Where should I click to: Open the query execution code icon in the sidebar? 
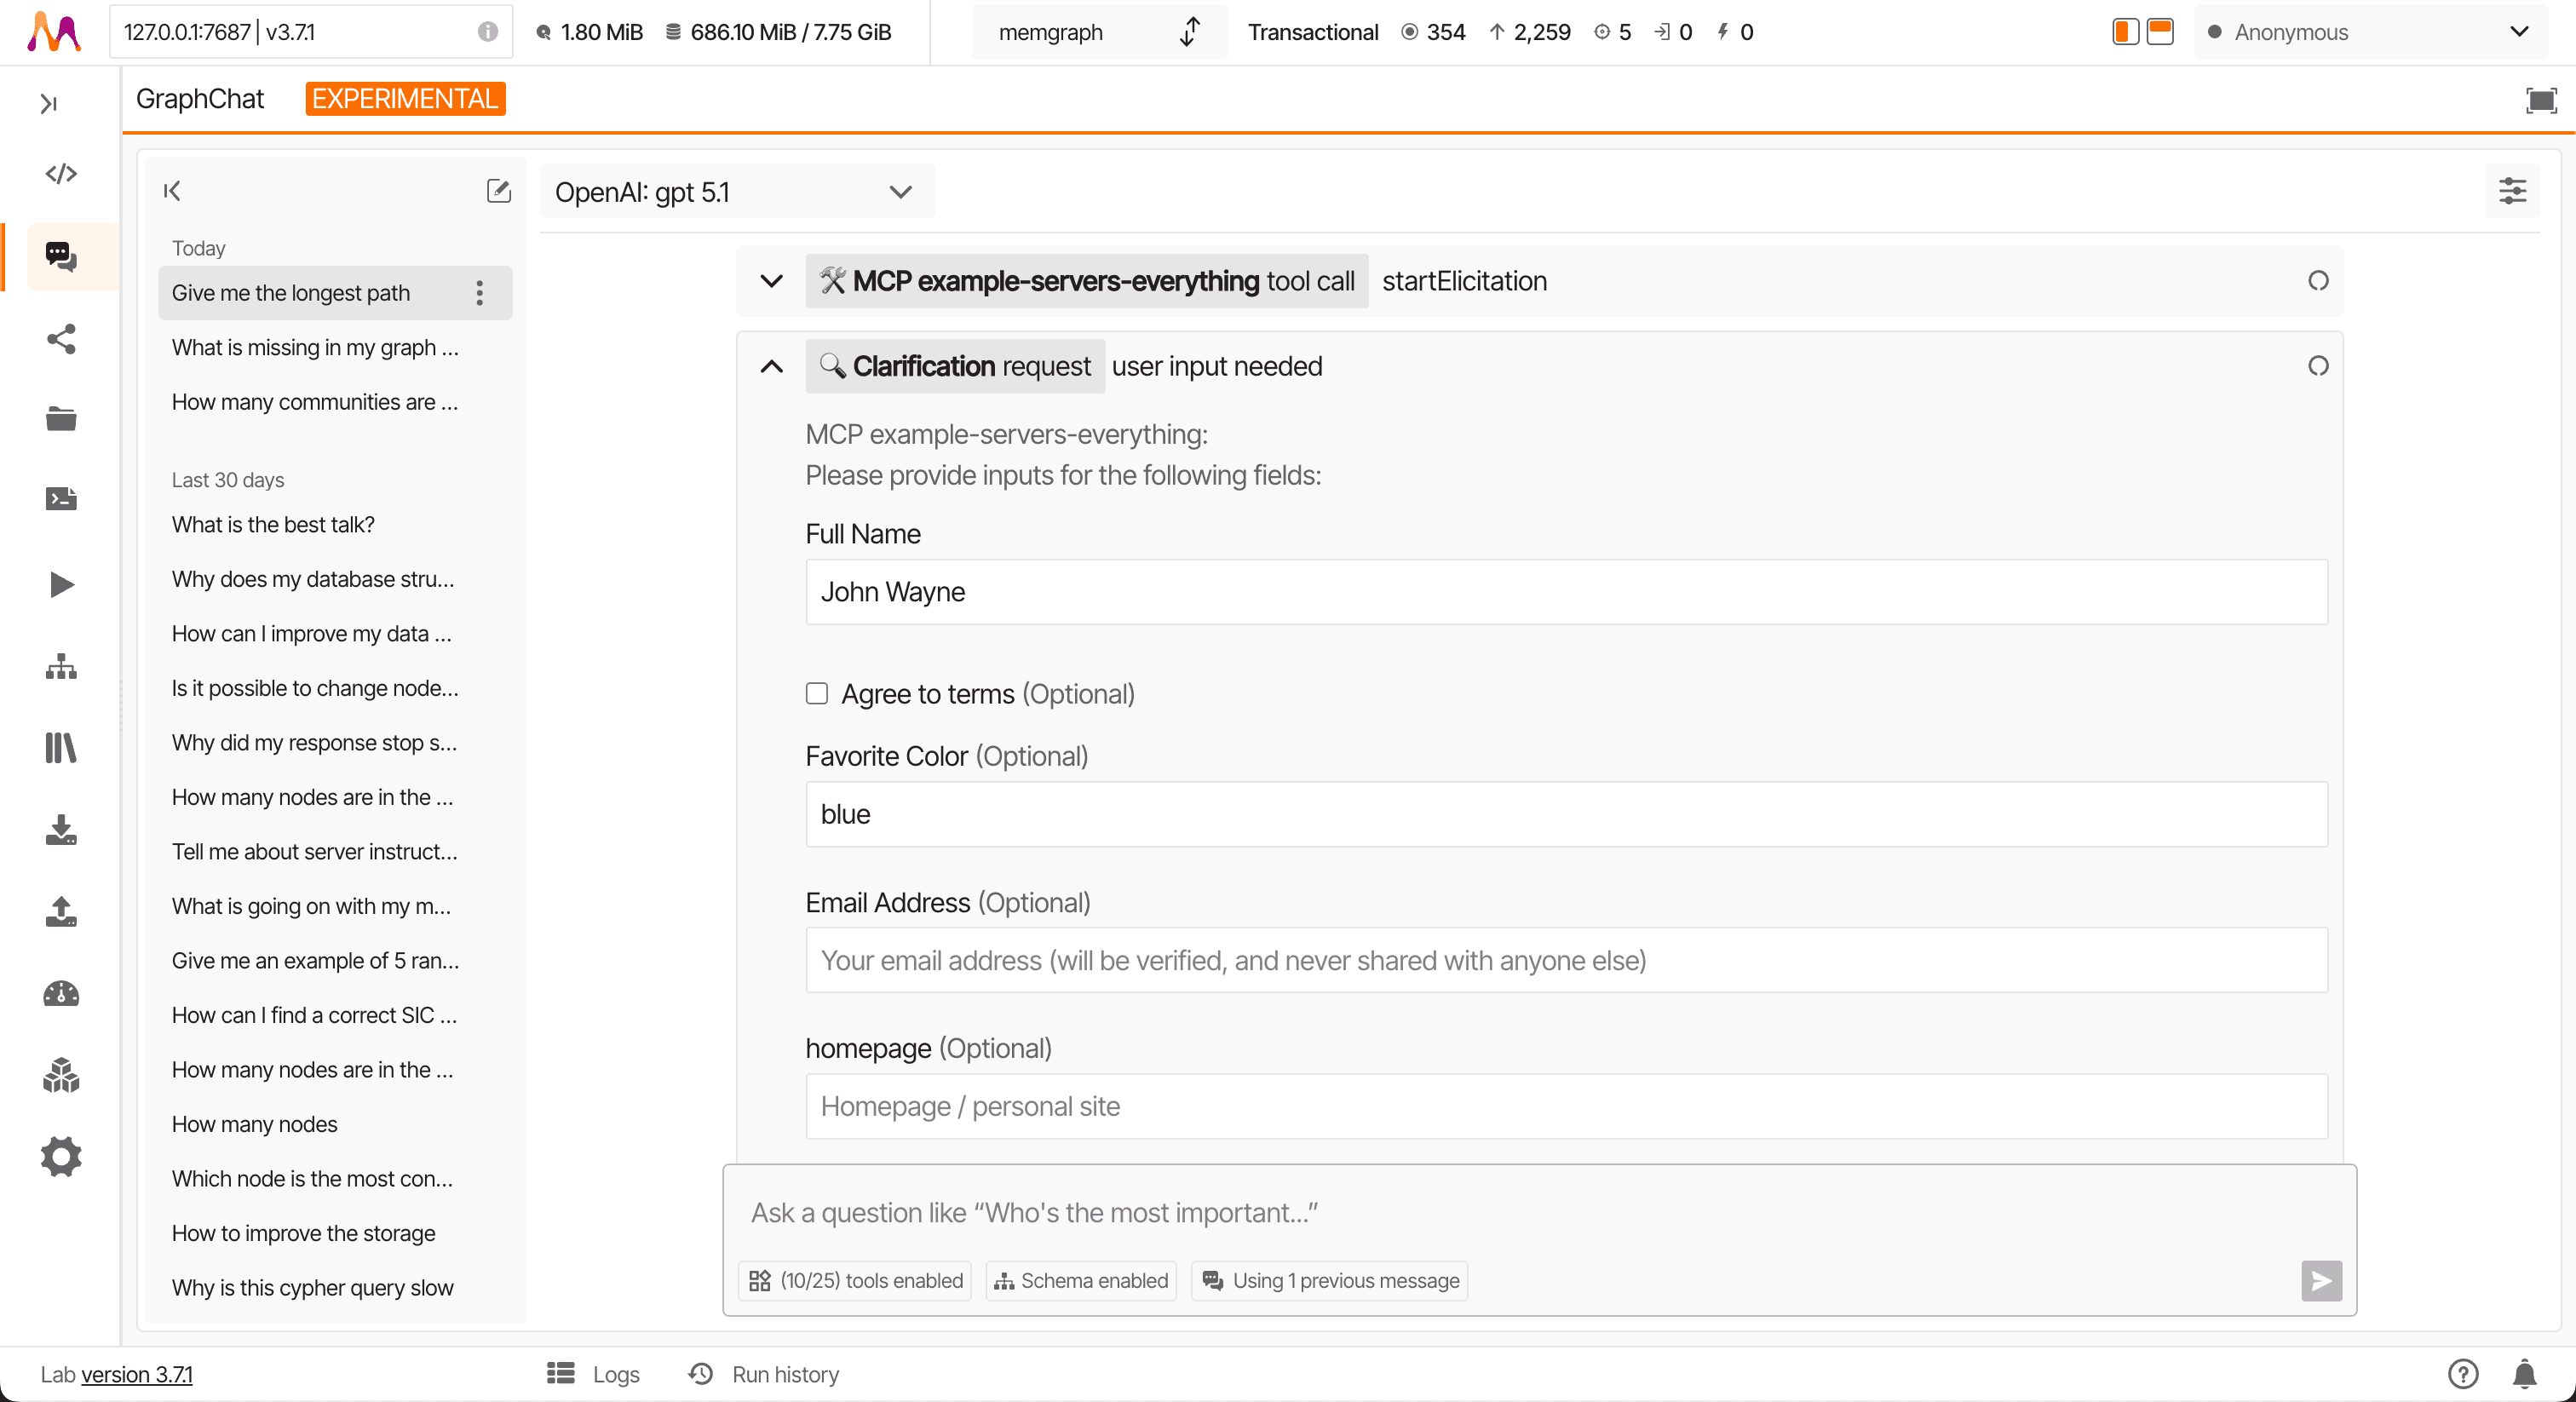[61, 174]
